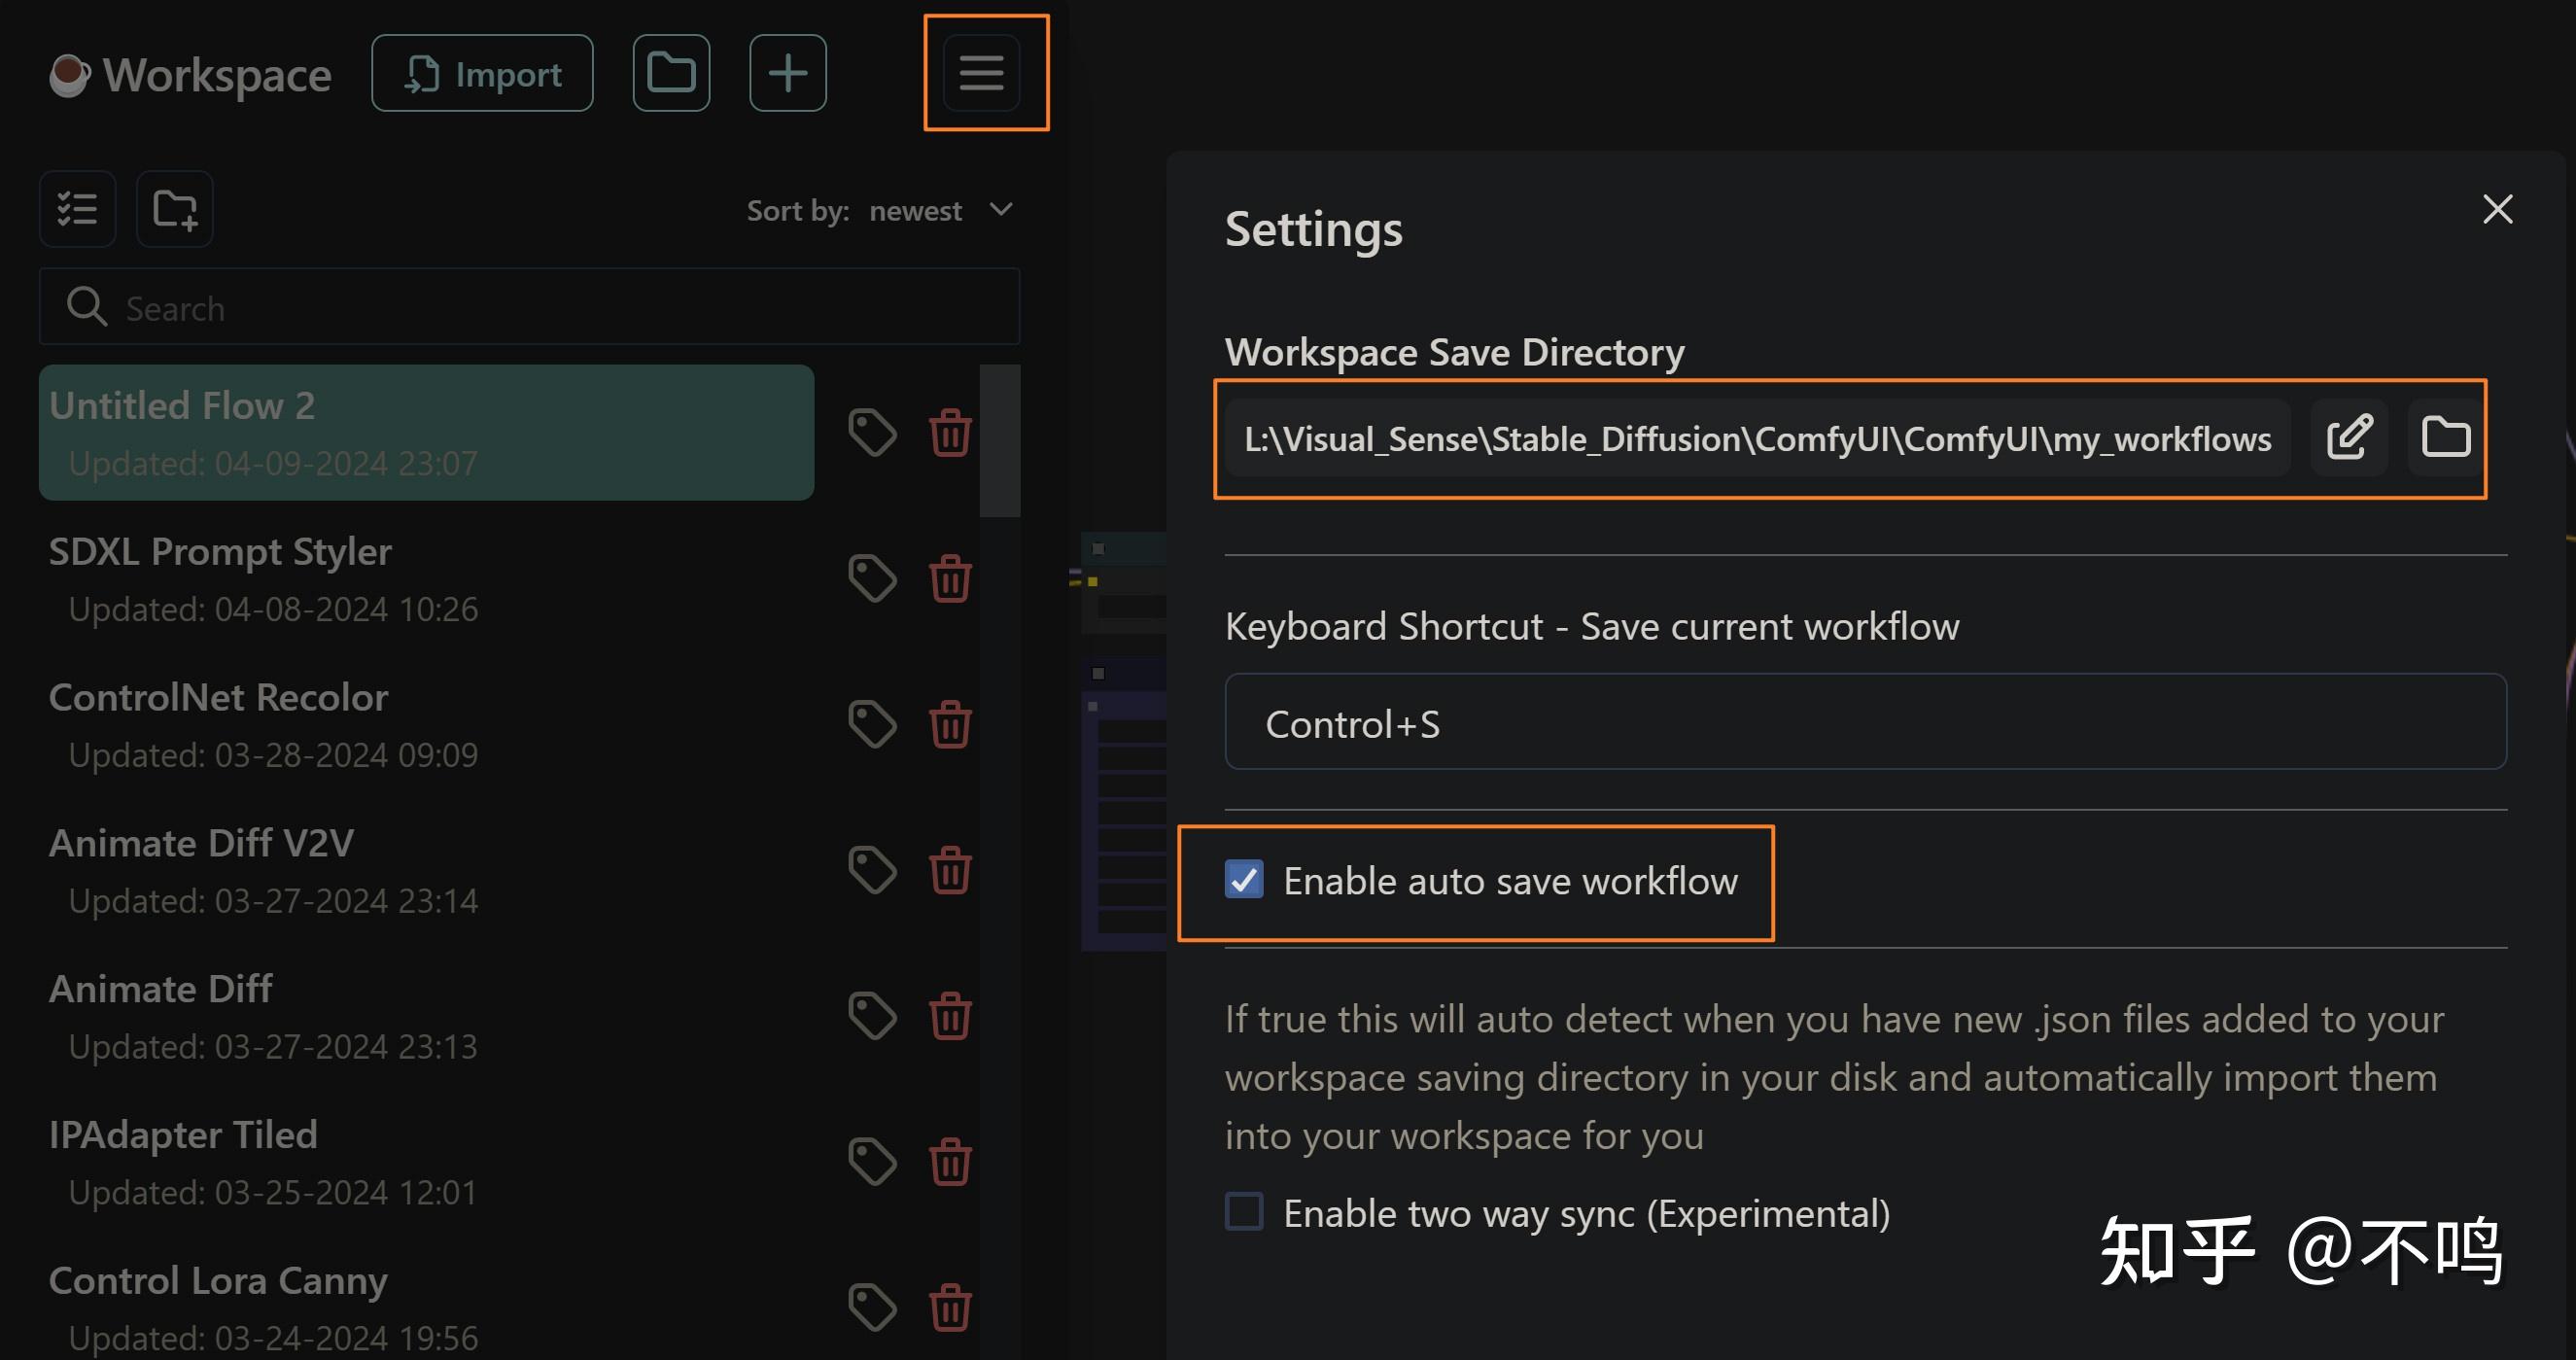Delete the ControlNet Recolor workflow
This screenshot has height=1360, width=2576.
pyautogui.click(x=949, y=724)
